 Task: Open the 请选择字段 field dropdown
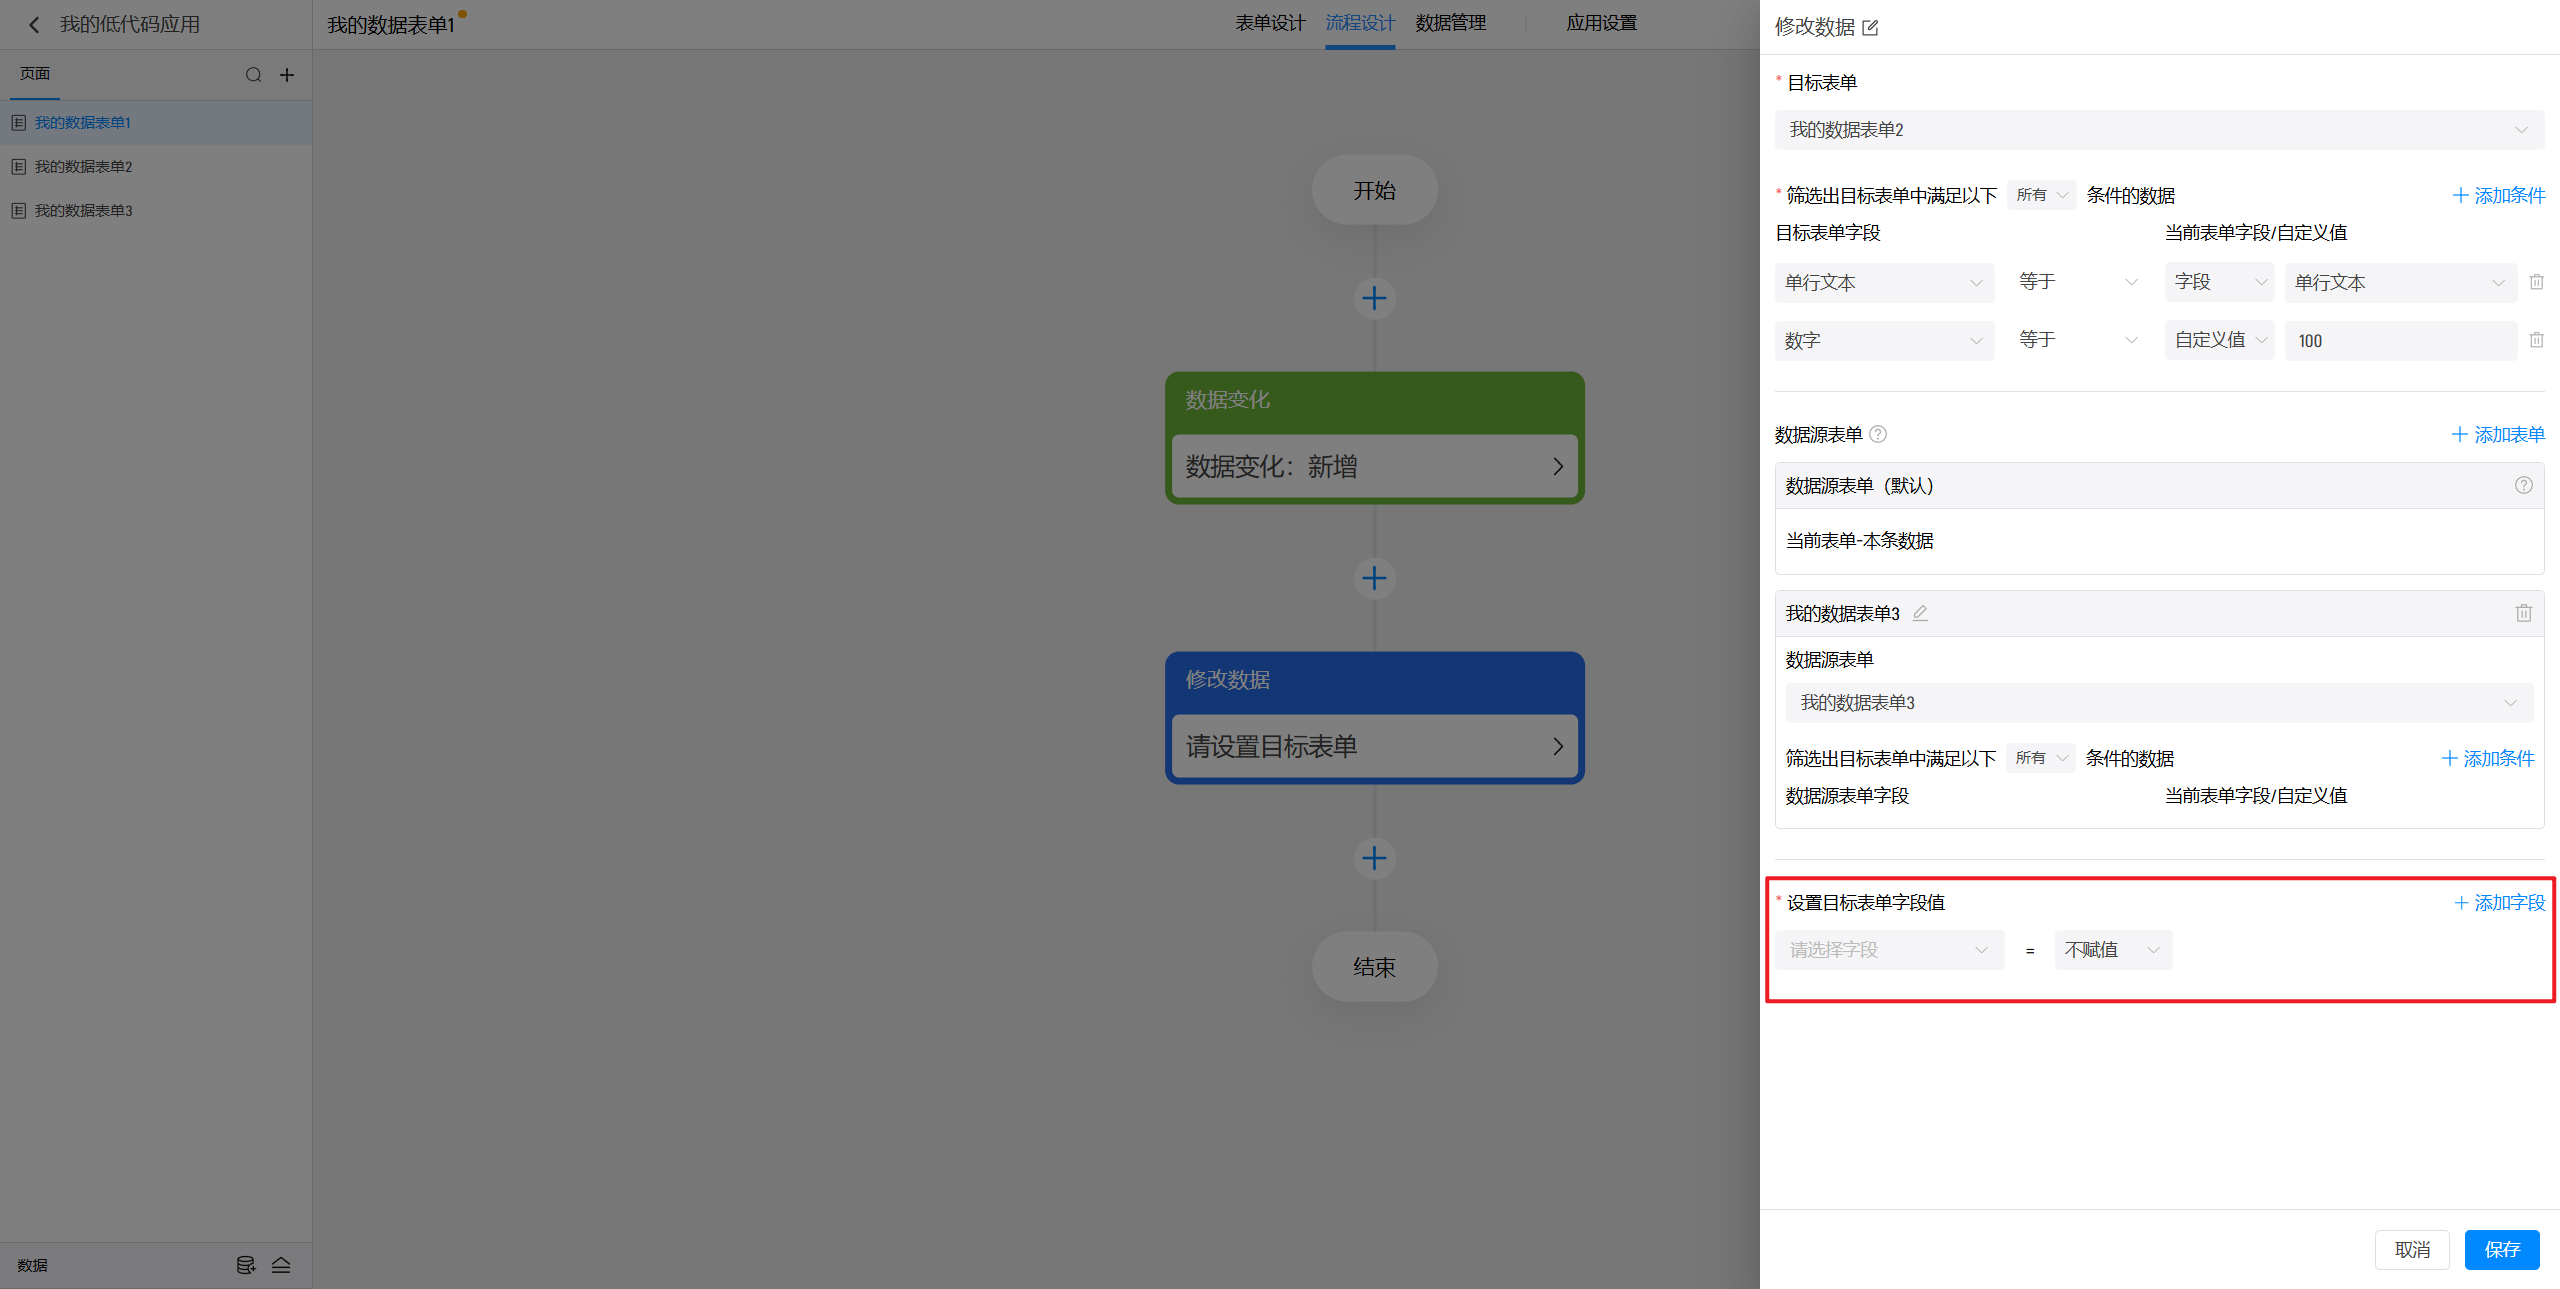pos(1888,950)
